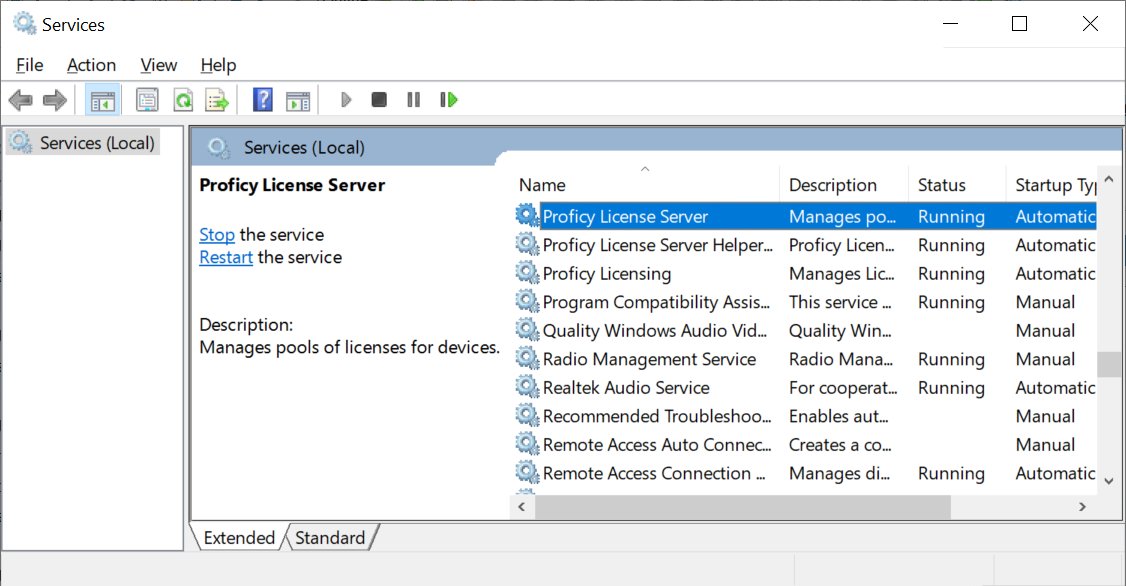Click the vertical scrollbar thumb

pos(1109,364)
